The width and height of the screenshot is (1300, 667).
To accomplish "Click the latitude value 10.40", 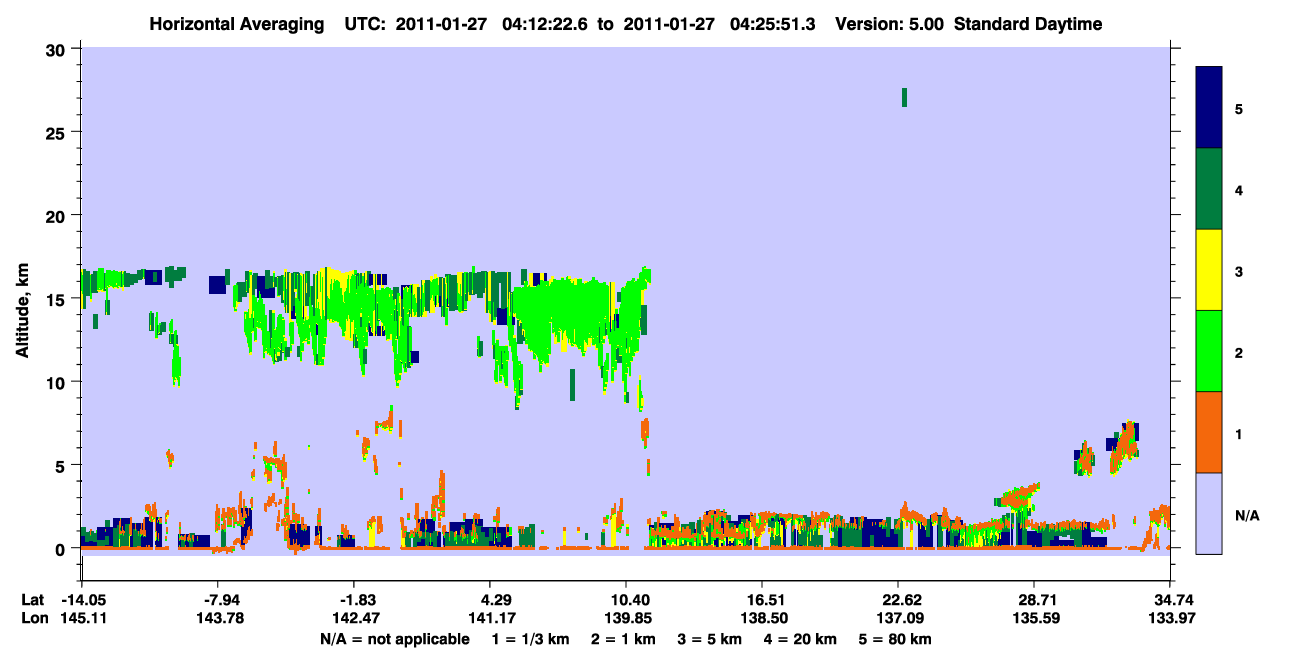I will point(627,600).
